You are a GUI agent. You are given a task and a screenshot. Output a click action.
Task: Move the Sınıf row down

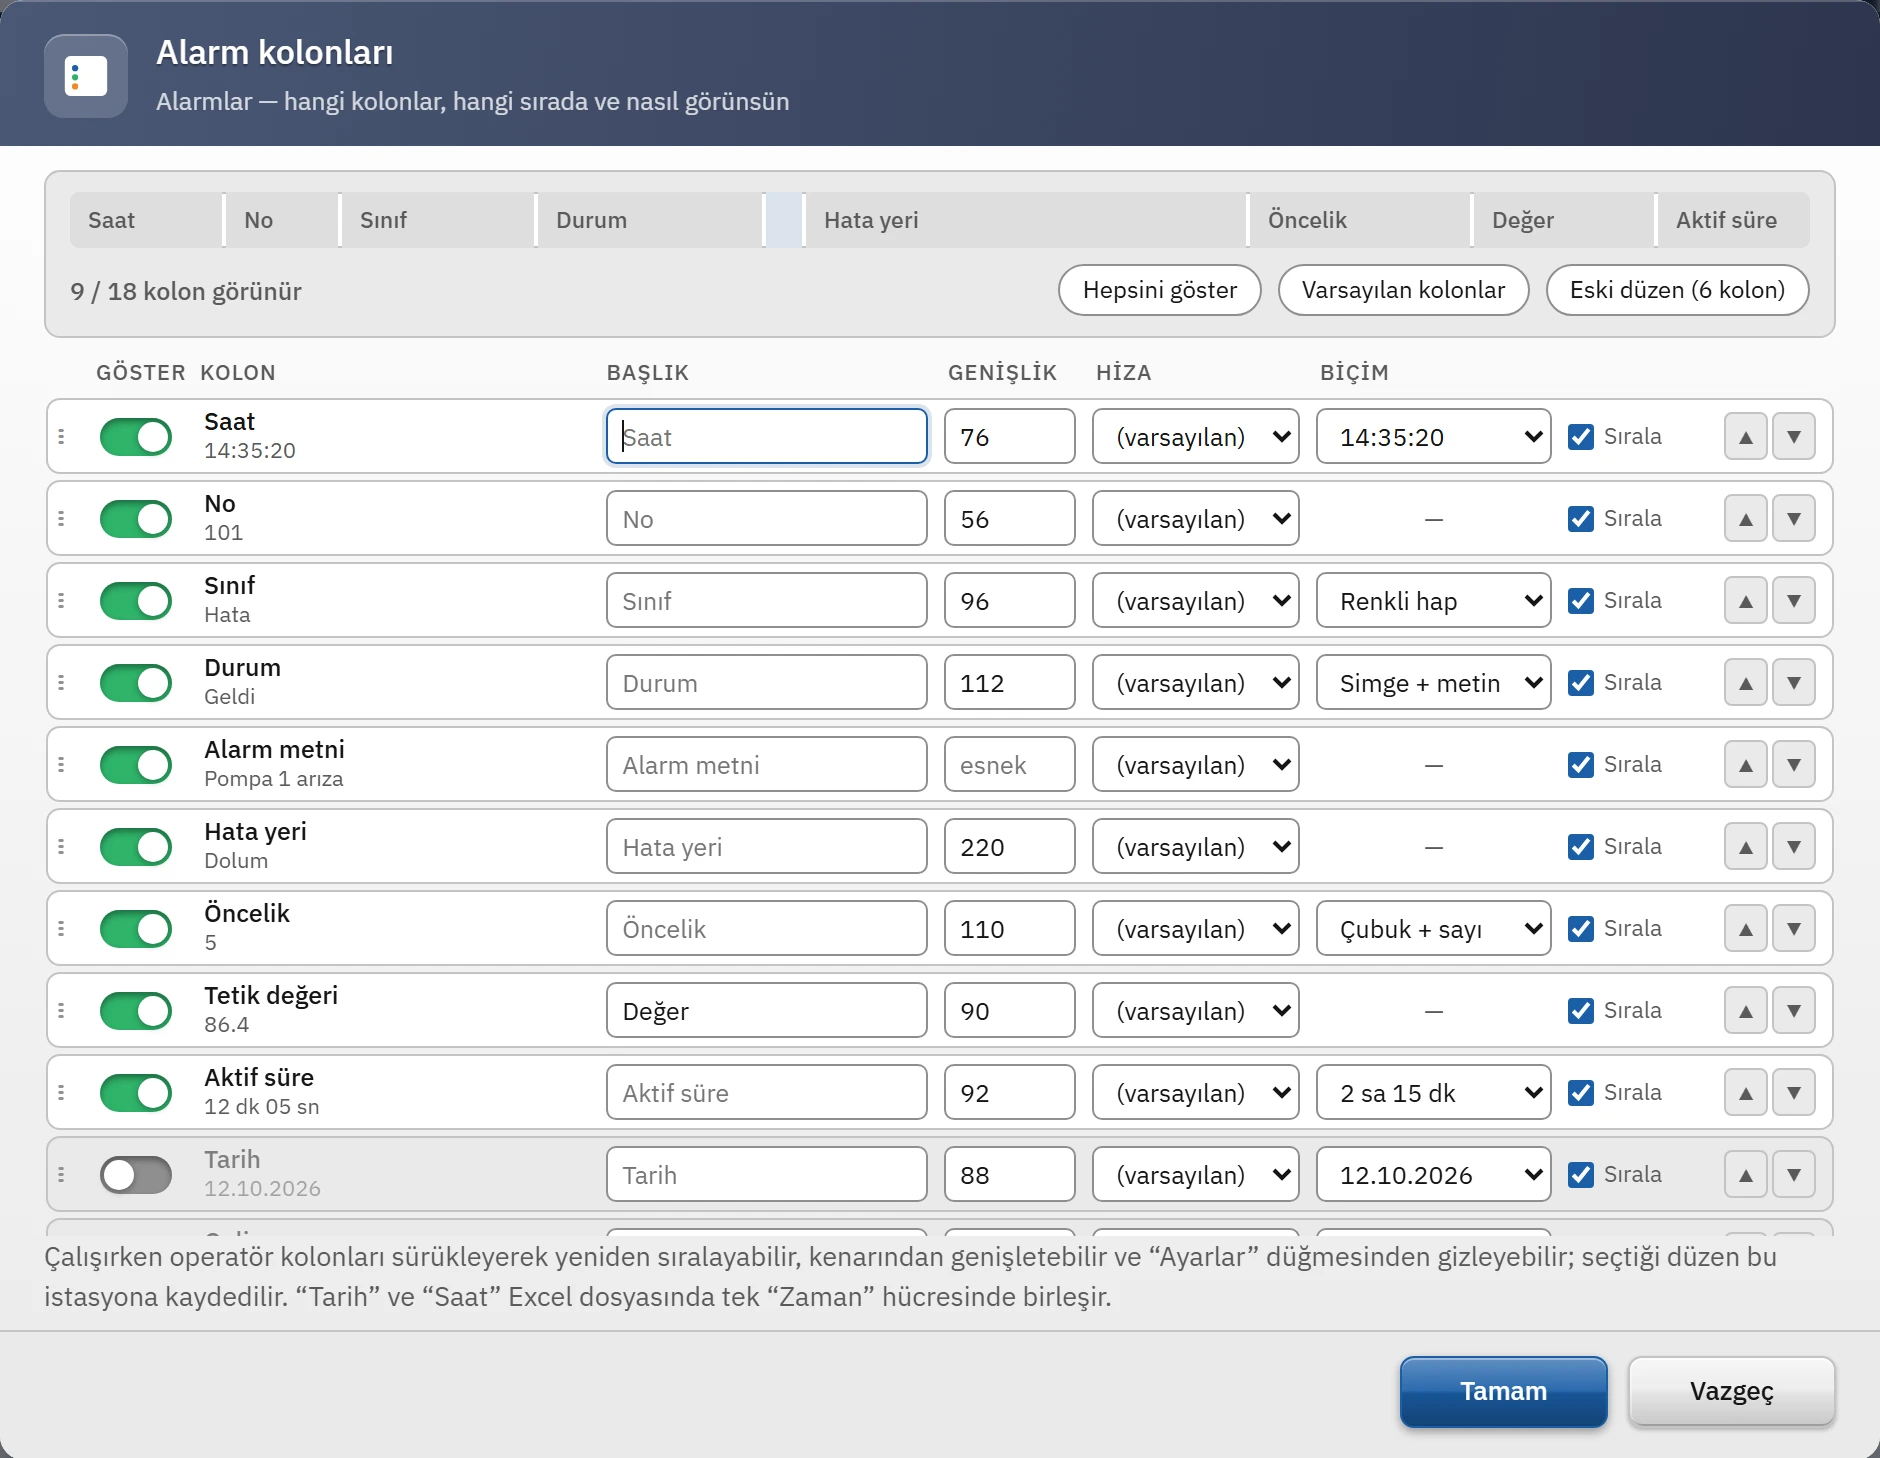(1794, 601)
